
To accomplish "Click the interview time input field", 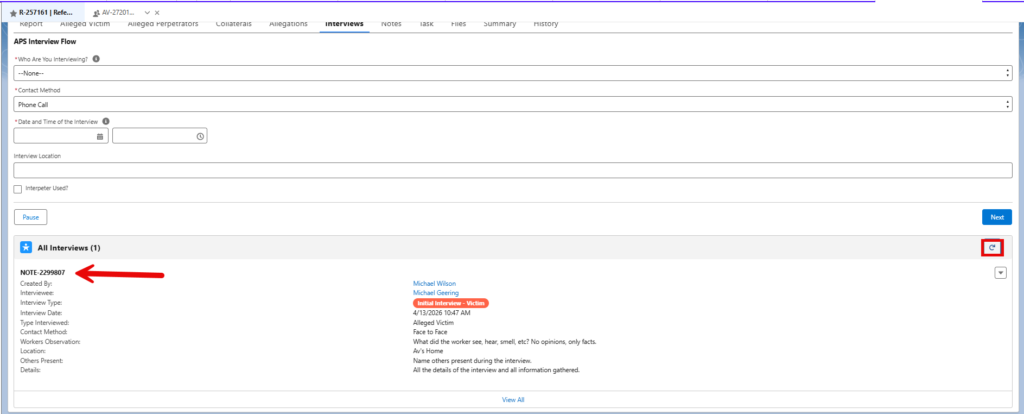I will click(160, 136).
